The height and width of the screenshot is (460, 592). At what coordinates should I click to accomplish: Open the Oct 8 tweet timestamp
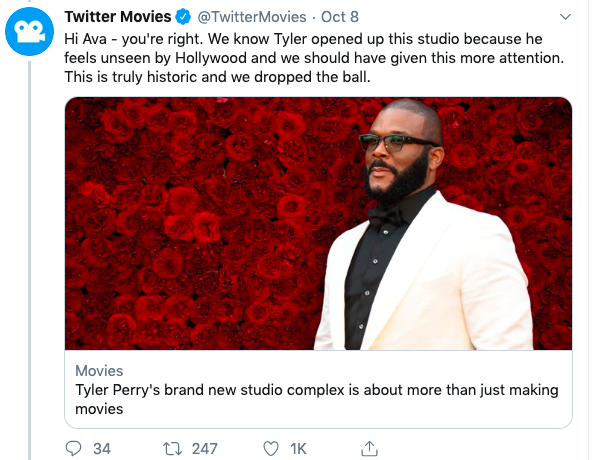click(x=339, y=17)
